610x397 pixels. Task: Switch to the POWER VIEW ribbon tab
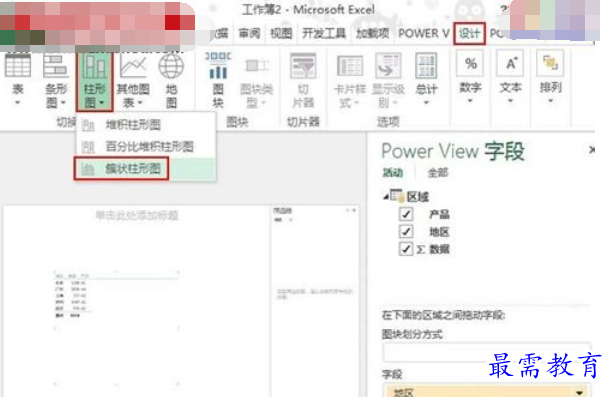[x=423, y=34]
